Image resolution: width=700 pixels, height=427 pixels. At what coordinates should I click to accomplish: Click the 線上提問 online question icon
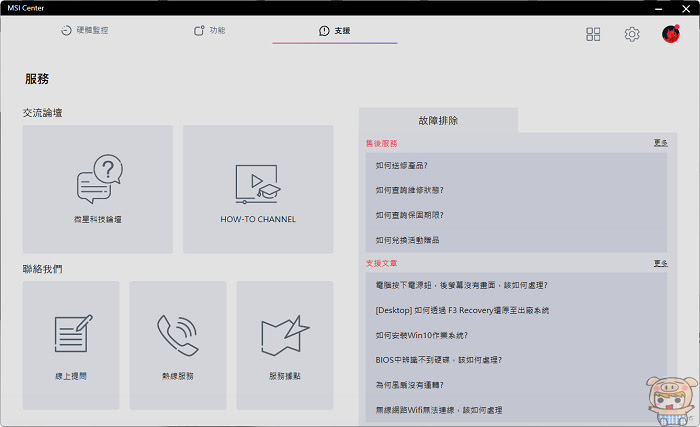click(x=73, y=334)
